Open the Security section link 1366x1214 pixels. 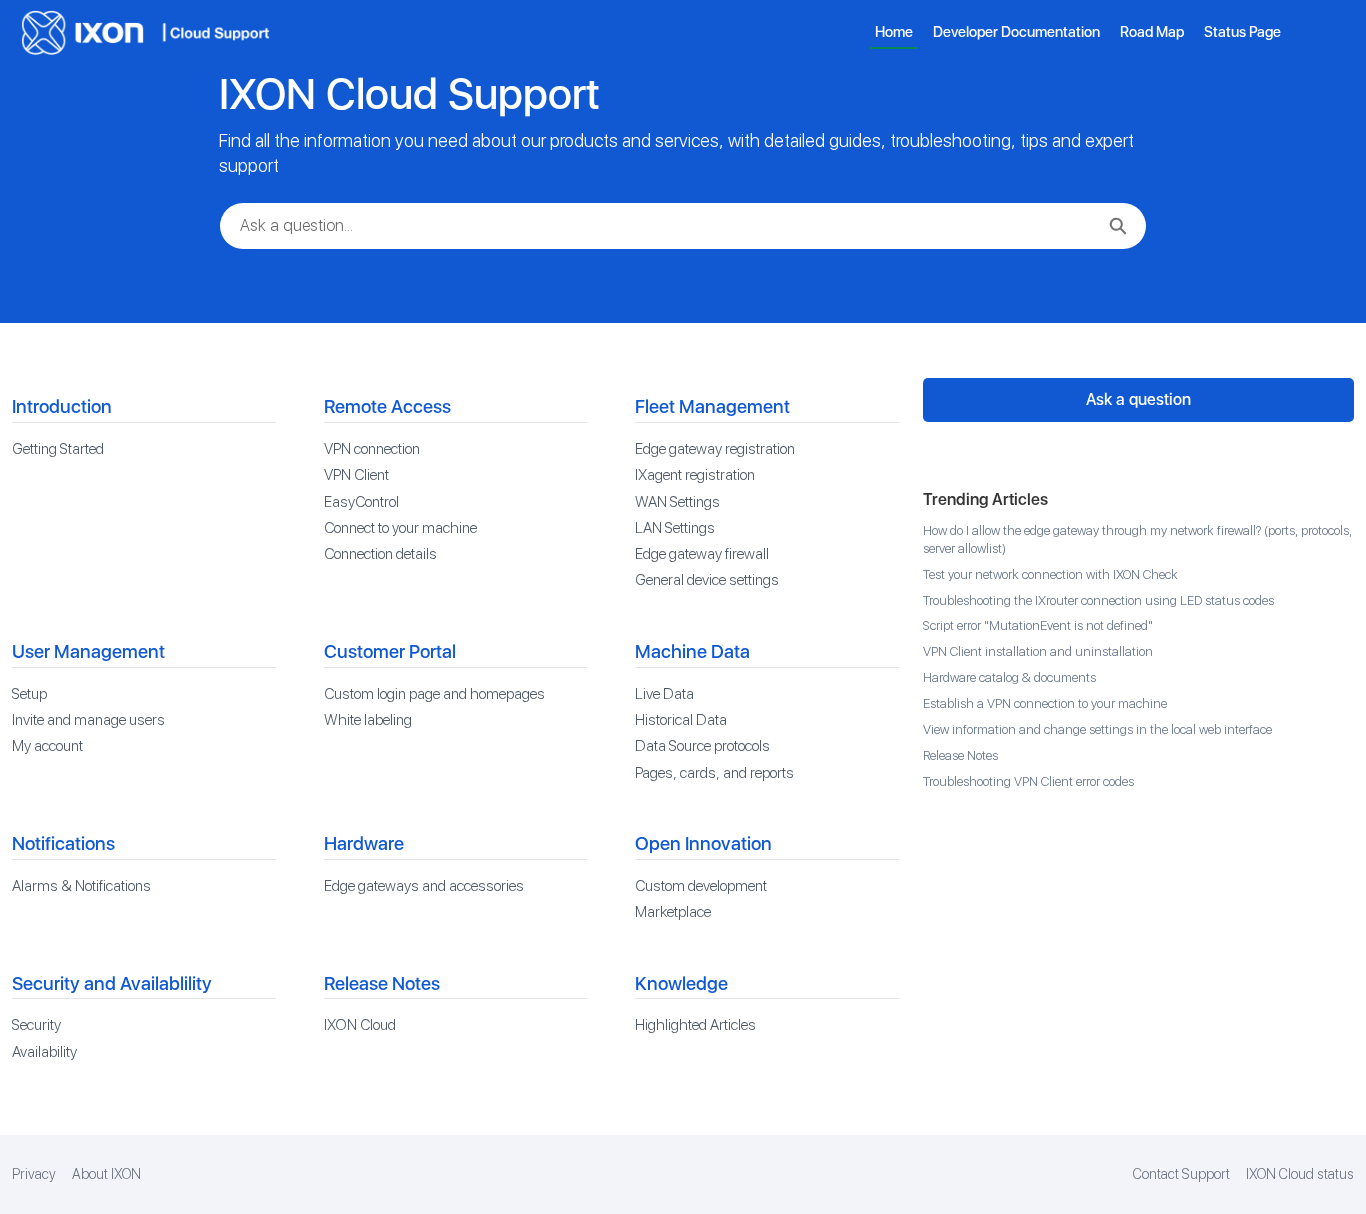(36, 1025)
